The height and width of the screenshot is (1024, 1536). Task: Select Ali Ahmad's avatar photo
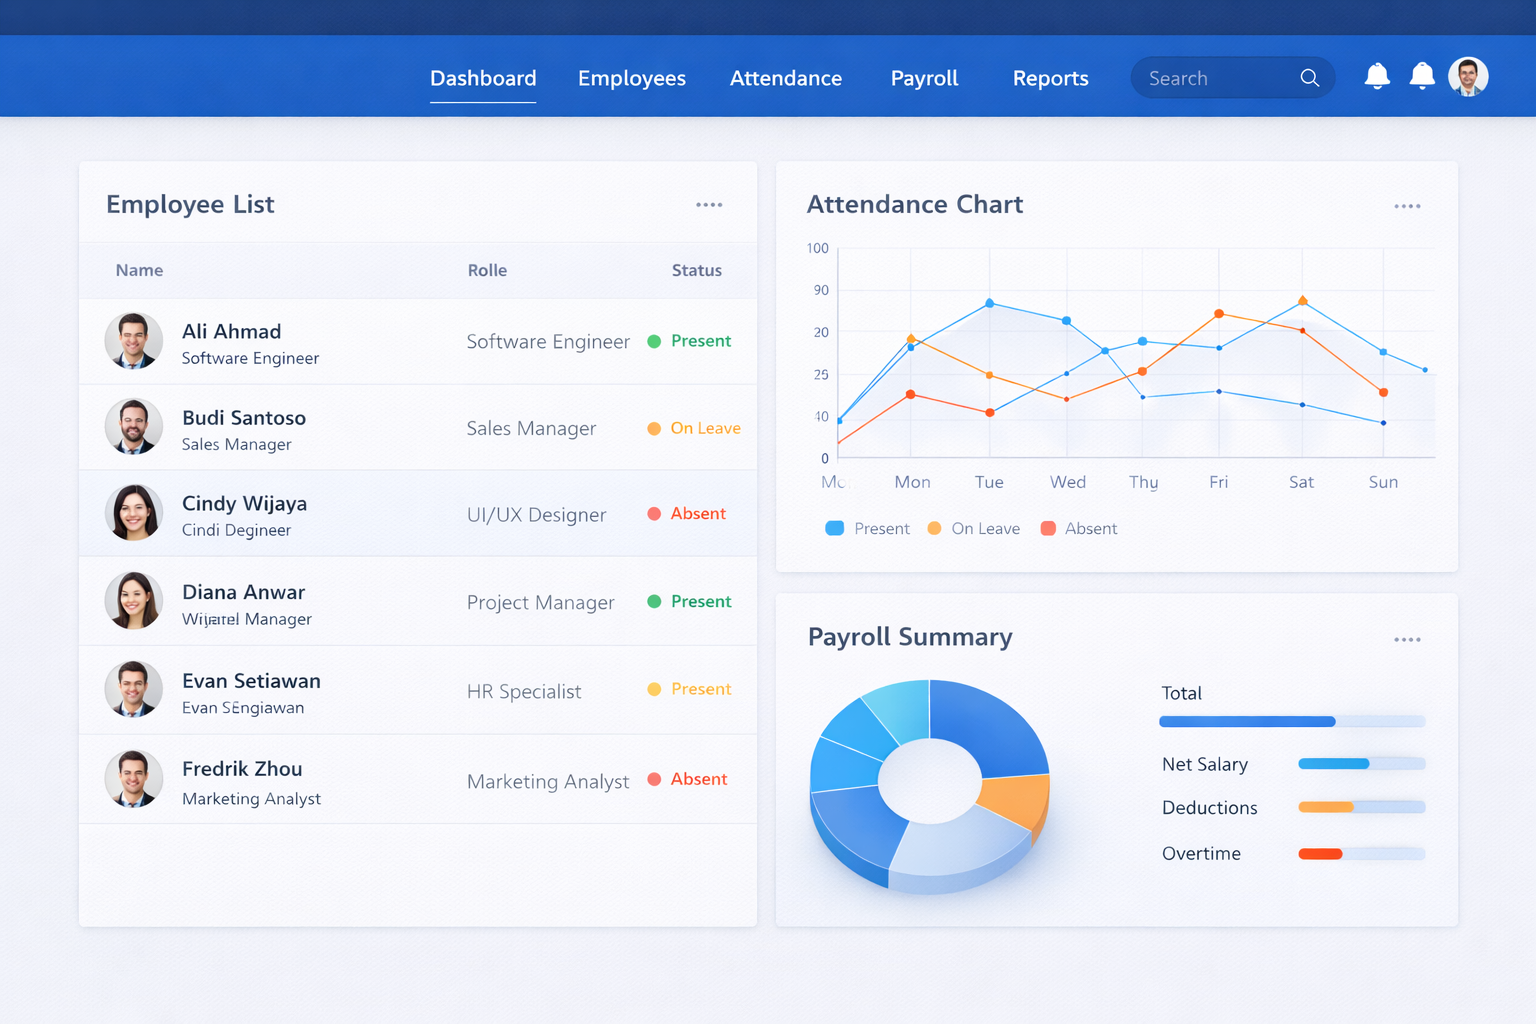pyautogui.click(x=134, y=341)
